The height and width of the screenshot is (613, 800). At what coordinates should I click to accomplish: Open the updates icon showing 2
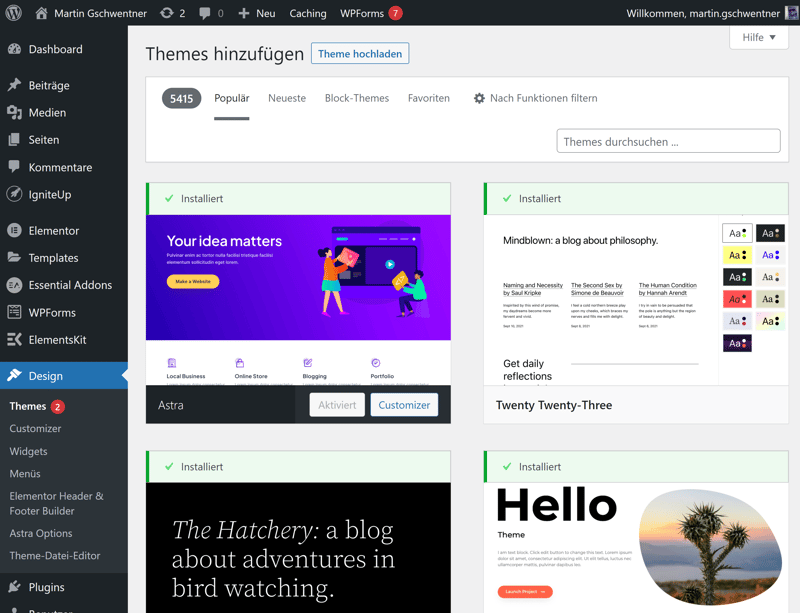pyautogui.click(x=167, y=13)
